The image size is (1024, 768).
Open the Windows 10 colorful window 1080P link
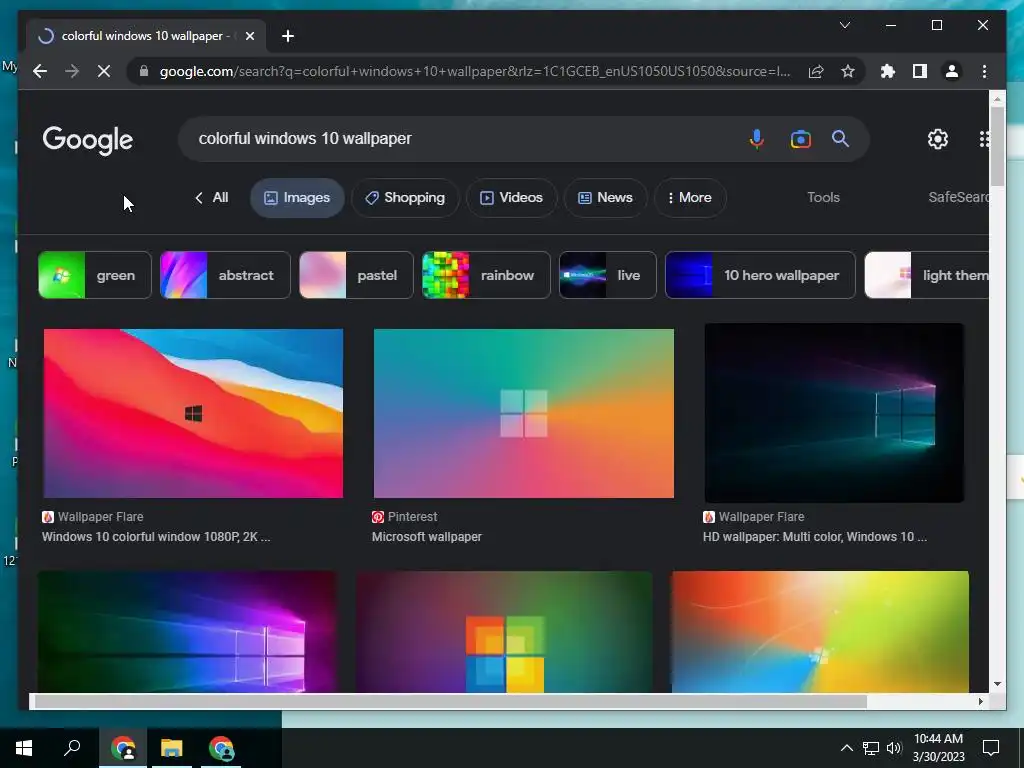(x=156, y=537)
